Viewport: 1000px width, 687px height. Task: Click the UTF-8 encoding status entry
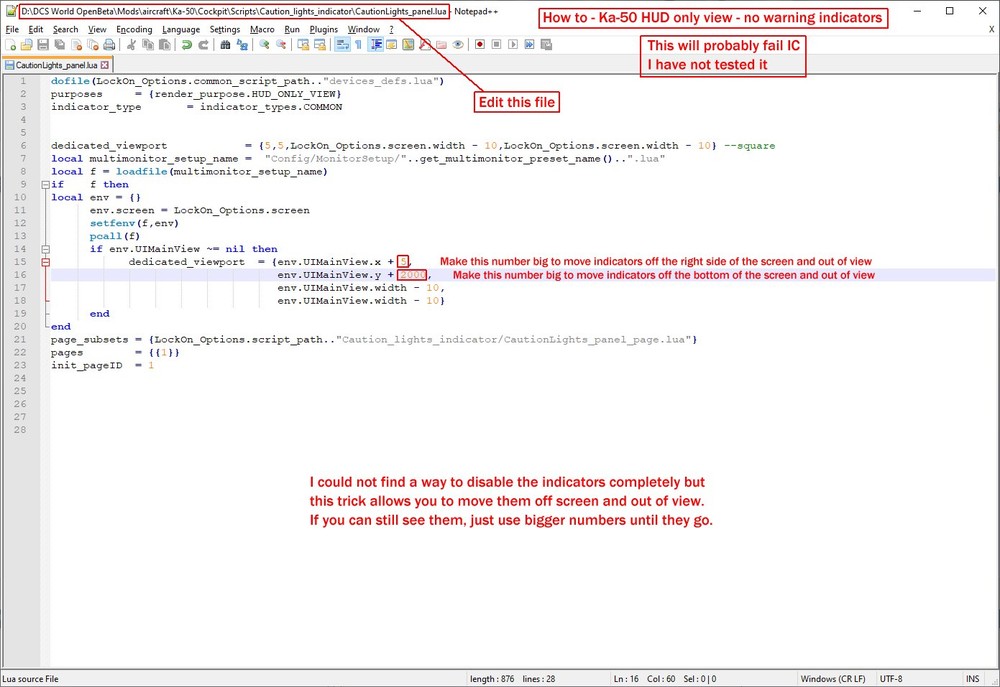891,679
